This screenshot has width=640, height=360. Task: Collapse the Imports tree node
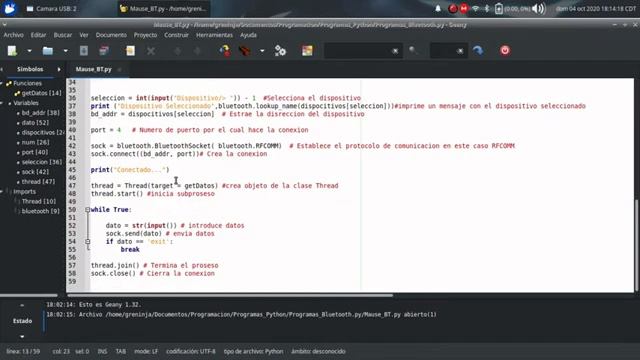(2, 191)
